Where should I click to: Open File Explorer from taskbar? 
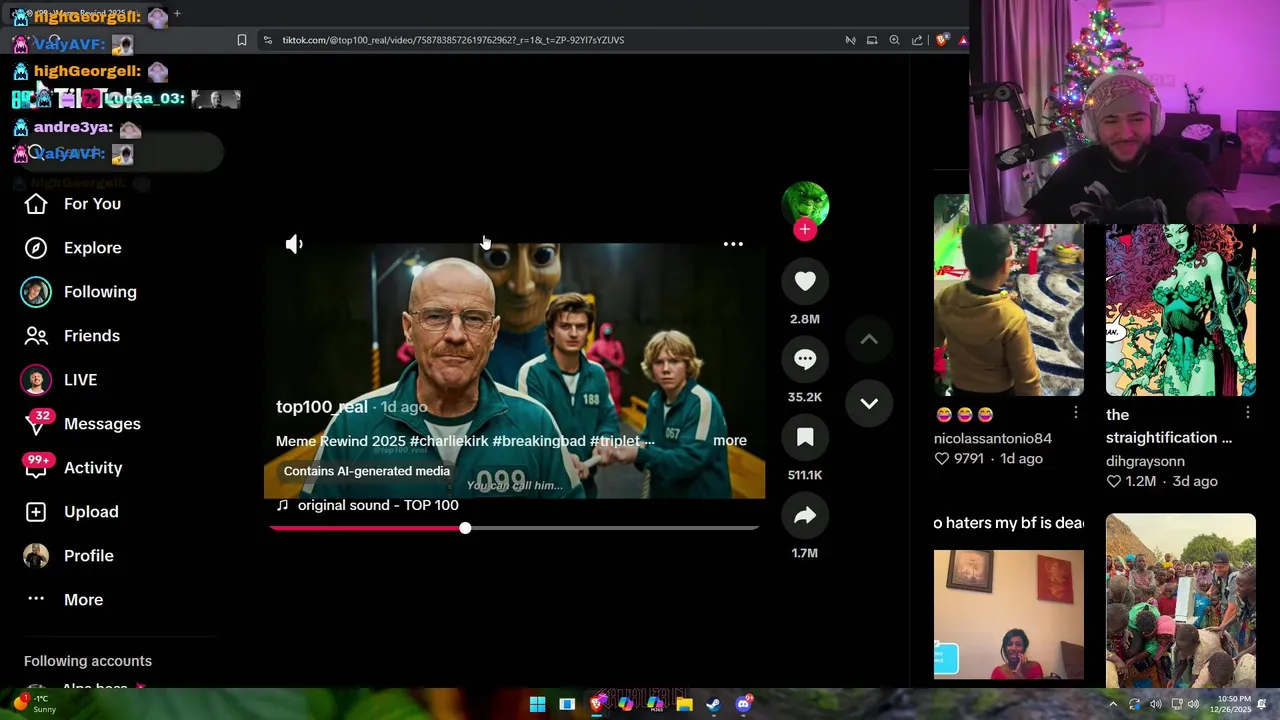(684, 704)
